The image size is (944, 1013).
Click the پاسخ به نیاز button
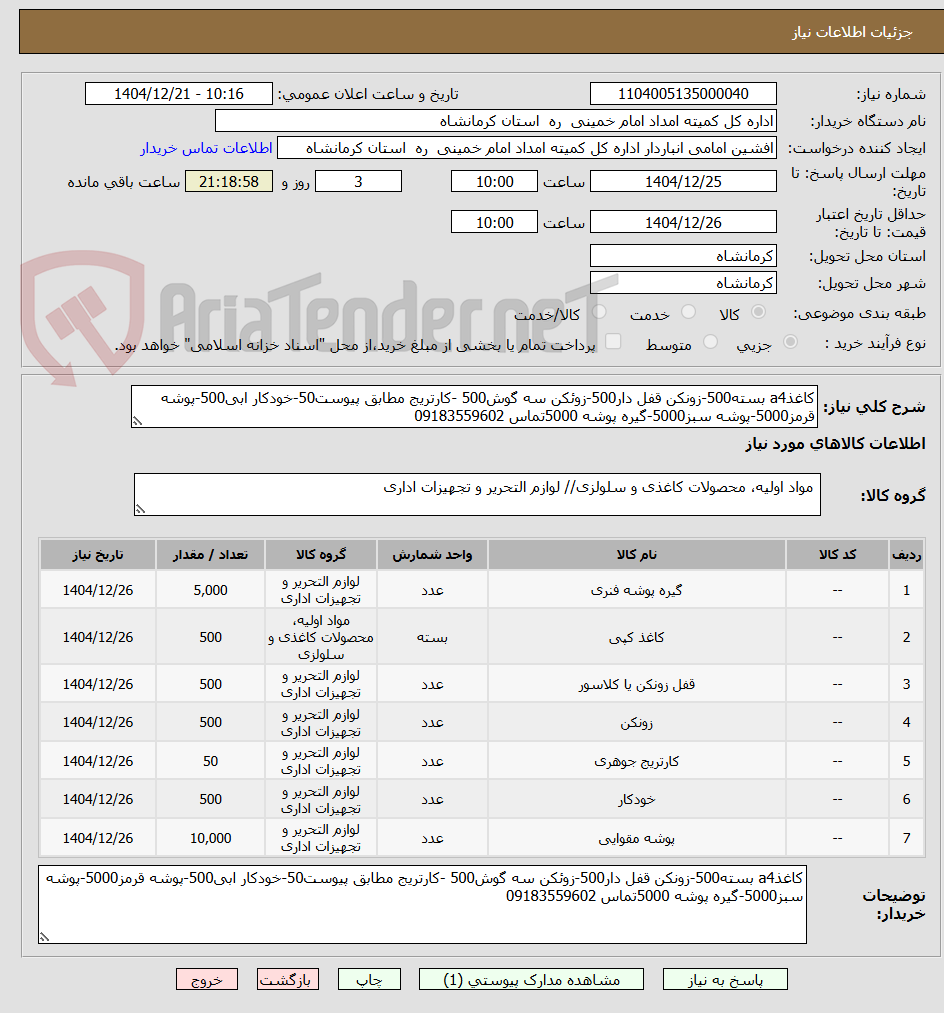pos(725,979)
